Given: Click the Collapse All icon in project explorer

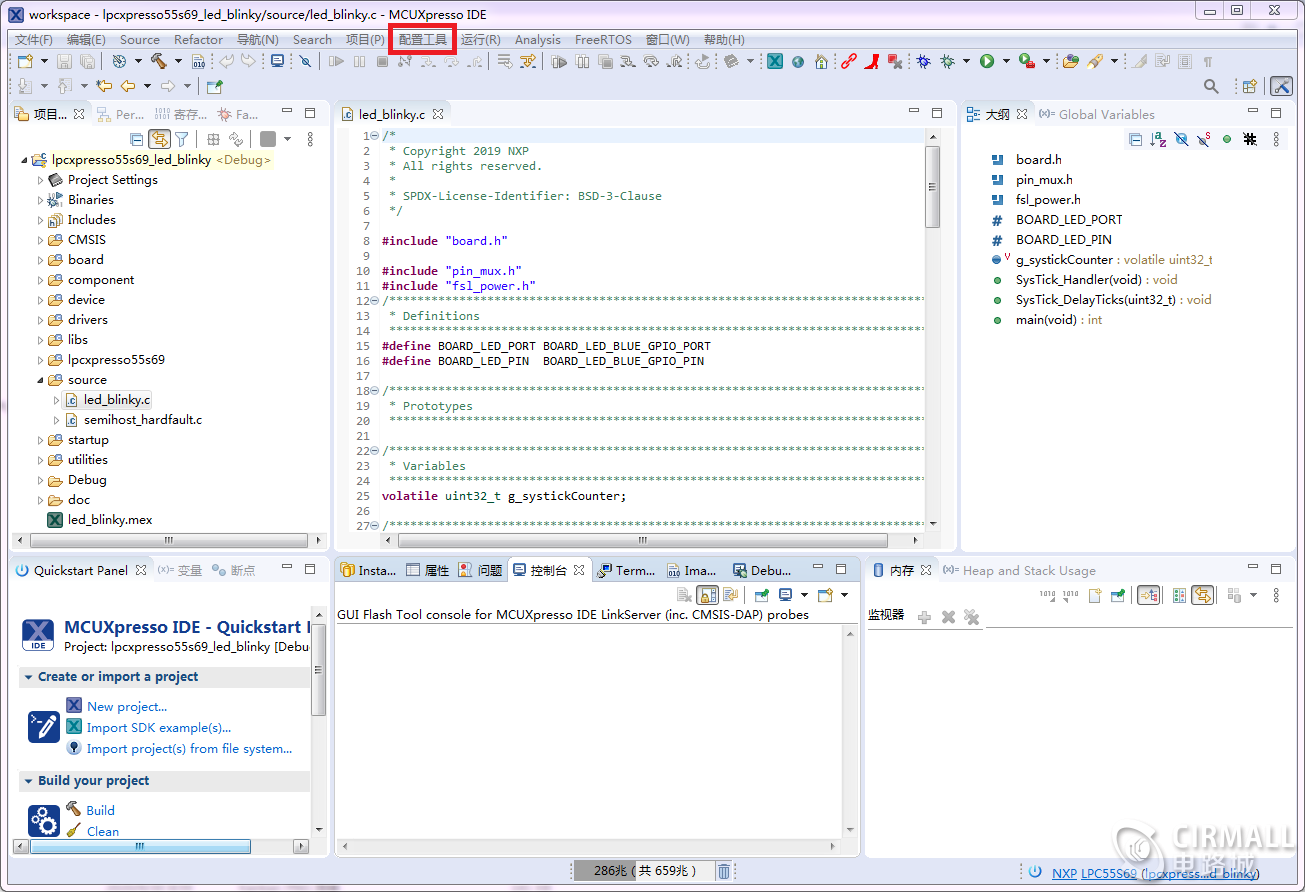Looking at the screenshot, I should 137,140.
